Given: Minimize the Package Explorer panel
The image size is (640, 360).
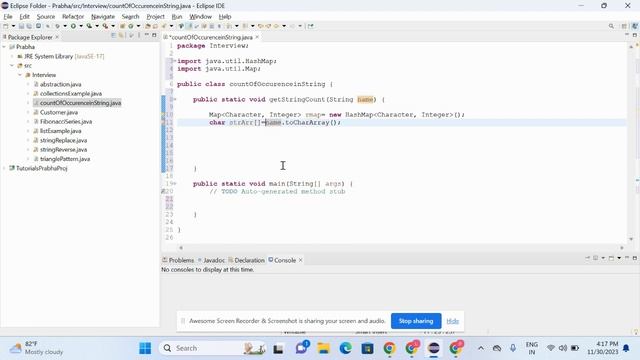Looking at the screenshot, I should click(x=147, y=36).
